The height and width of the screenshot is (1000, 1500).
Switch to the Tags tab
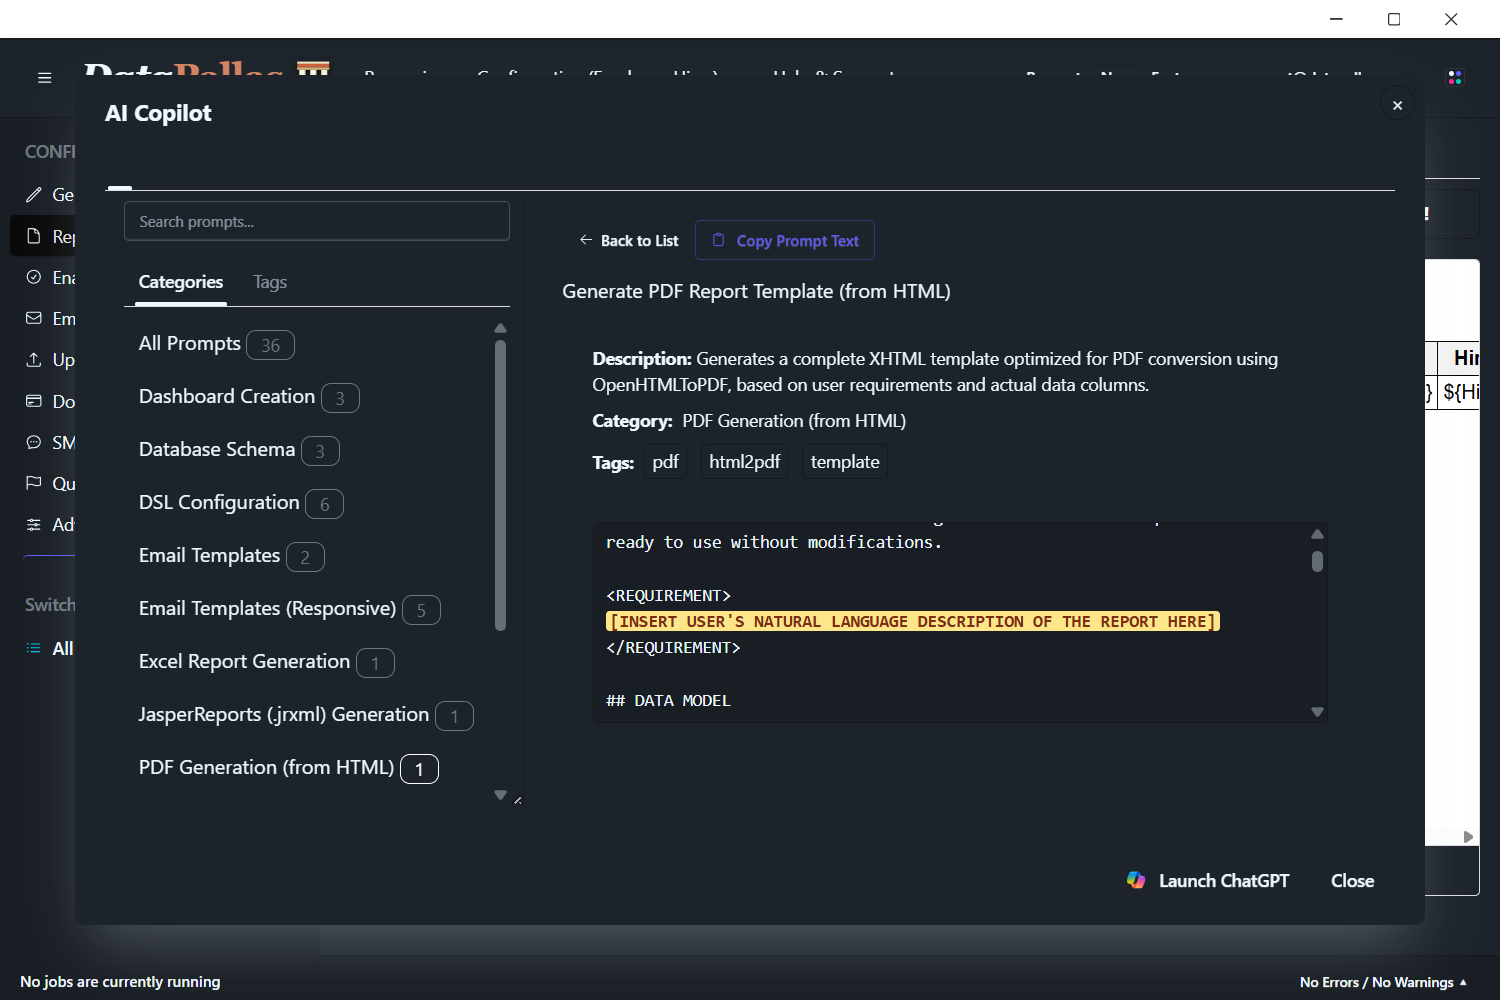[270, 283]
